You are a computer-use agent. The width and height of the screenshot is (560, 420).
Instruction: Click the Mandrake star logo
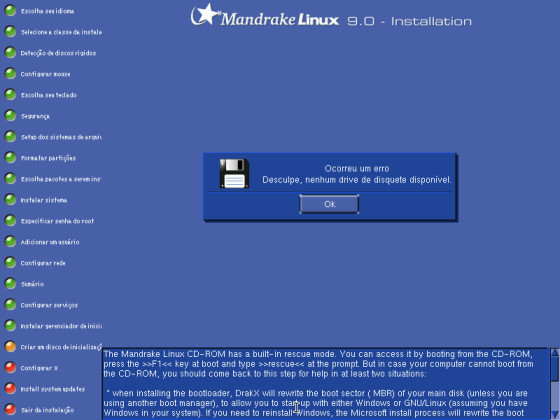pos(205,15)
